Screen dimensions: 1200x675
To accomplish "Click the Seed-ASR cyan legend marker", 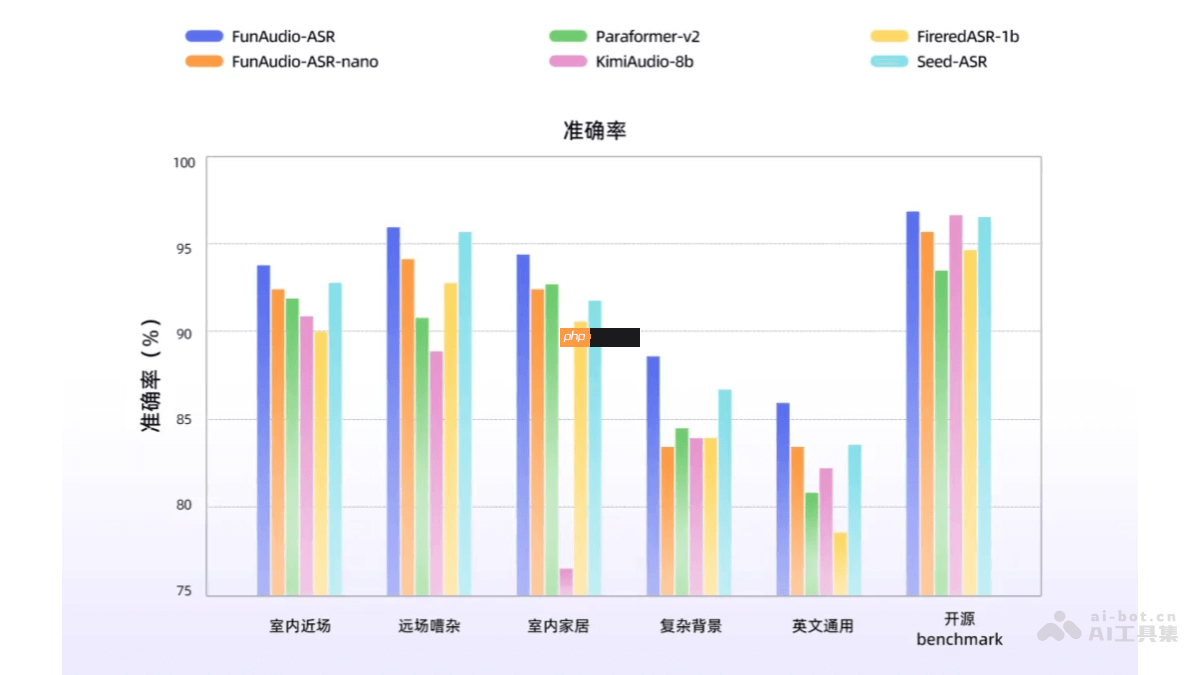I will (x=888, y=62).
